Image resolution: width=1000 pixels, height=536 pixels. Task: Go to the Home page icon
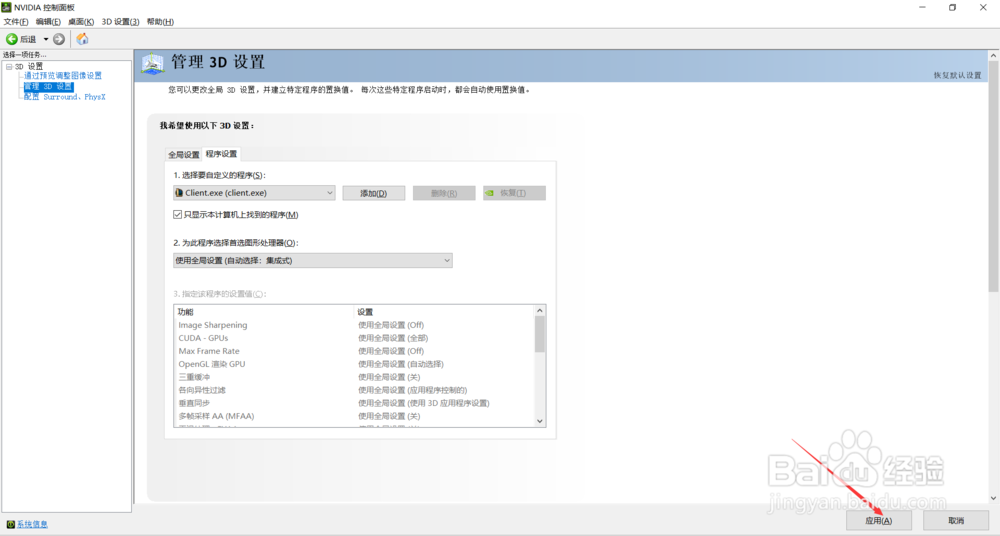(x=82, y=39)
